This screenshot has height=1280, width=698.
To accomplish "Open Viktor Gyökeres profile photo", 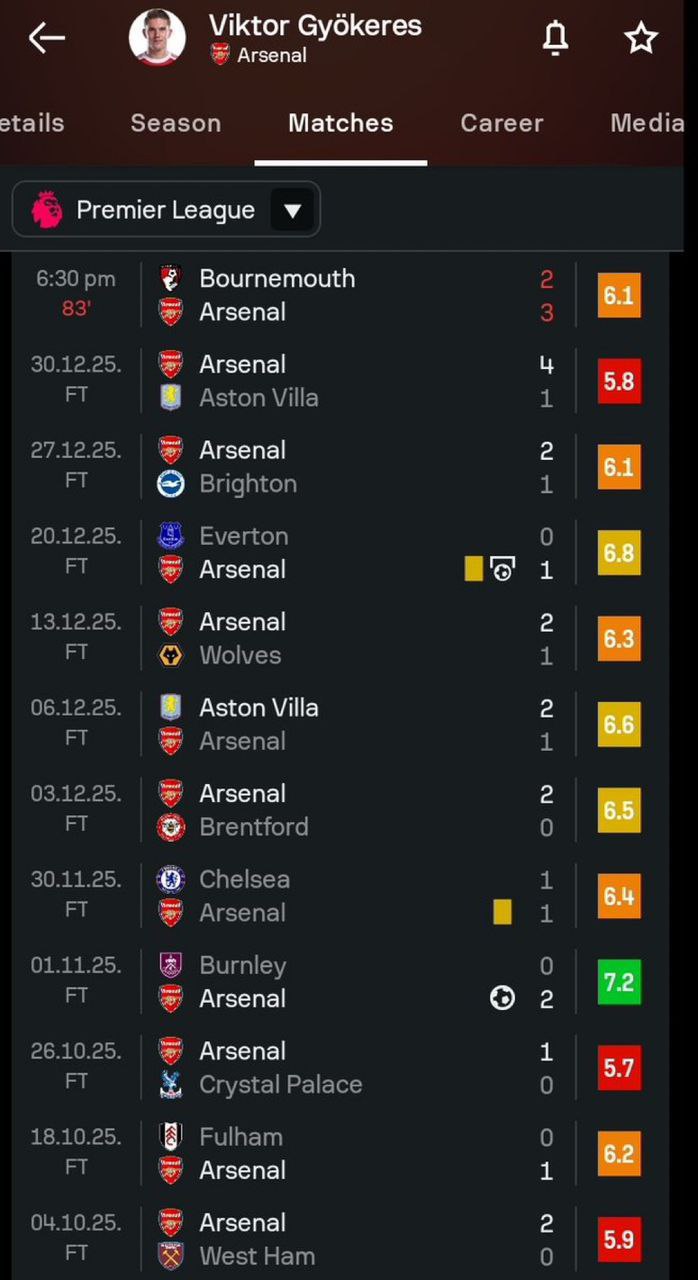I will tap(158, 38).
